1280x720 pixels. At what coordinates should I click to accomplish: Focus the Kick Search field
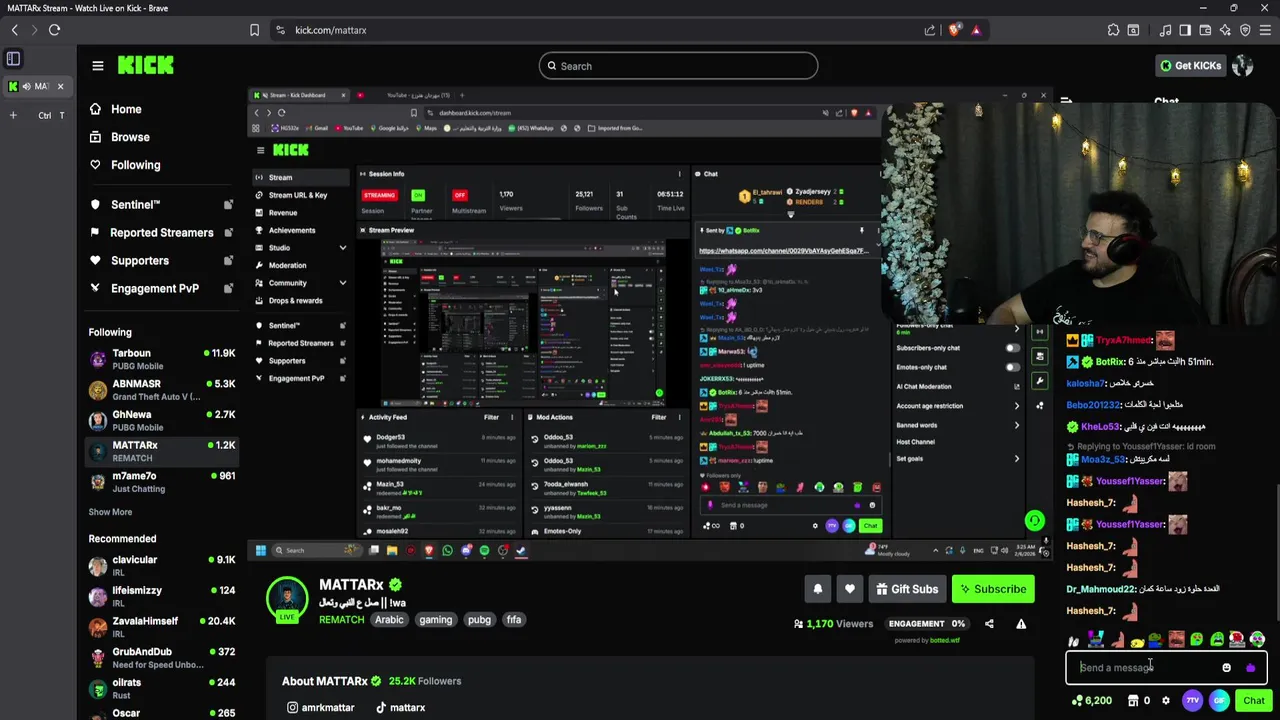click(678, 66)
